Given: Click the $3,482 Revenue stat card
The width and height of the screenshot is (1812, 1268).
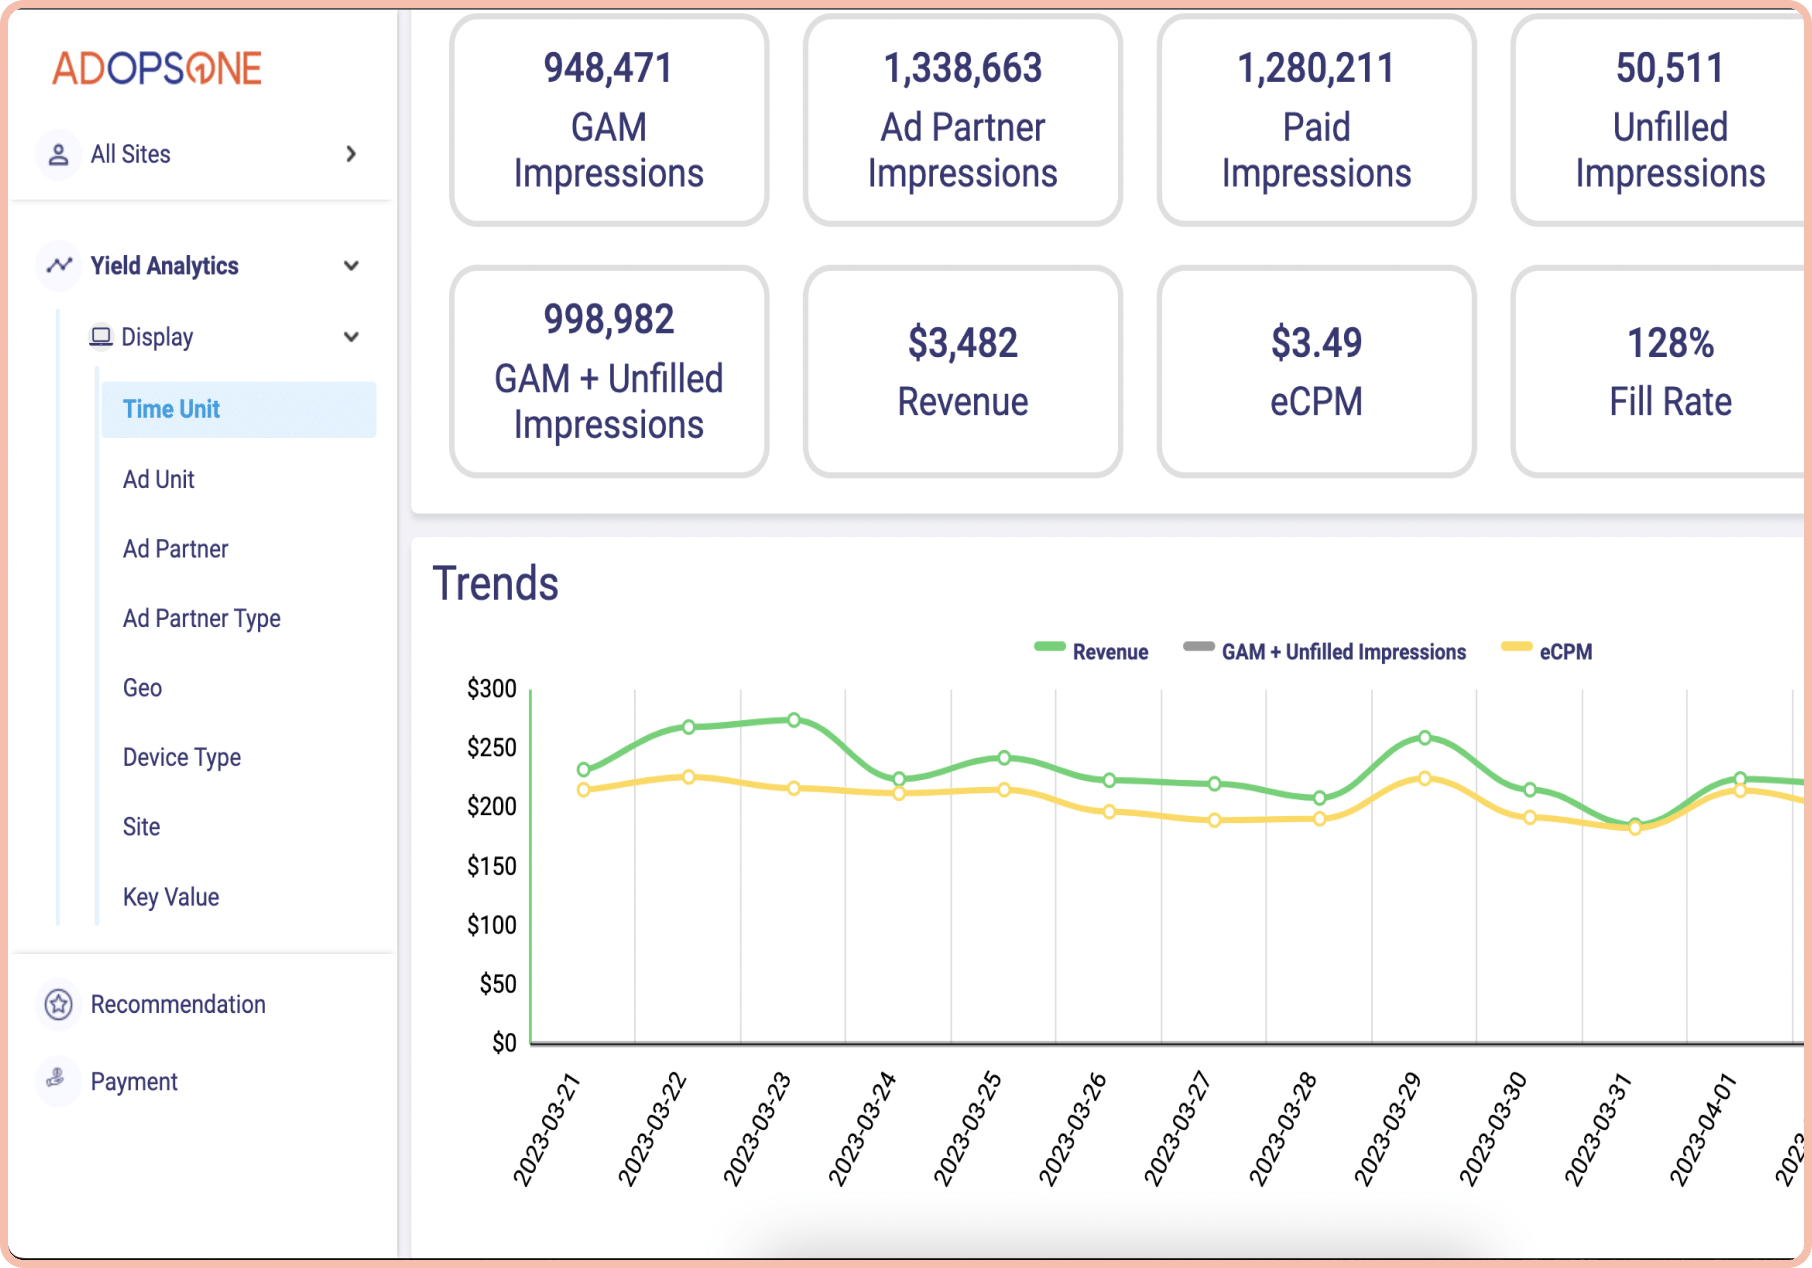Looking at the screenshot, I should point(962,371).
